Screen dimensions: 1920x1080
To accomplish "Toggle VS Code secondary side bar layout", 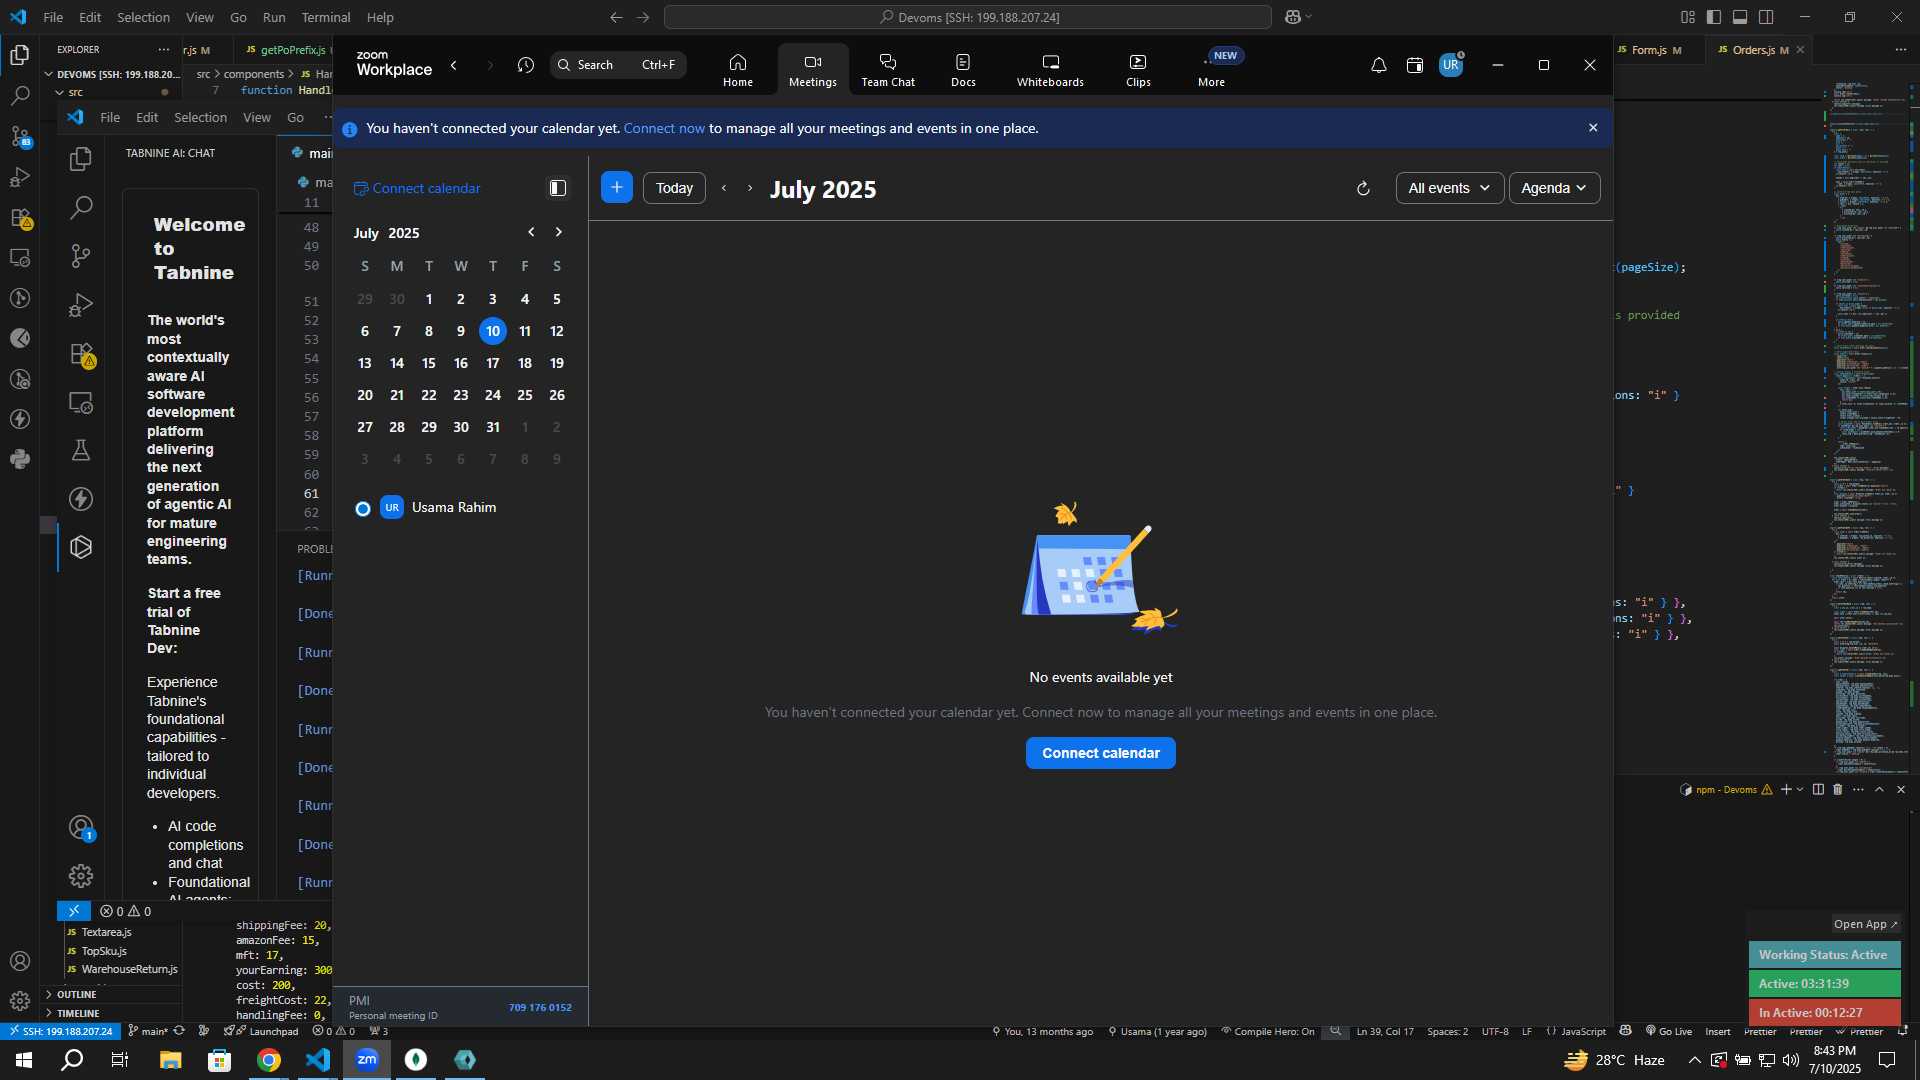I will pyautogui.click(x=1766, y=17).
